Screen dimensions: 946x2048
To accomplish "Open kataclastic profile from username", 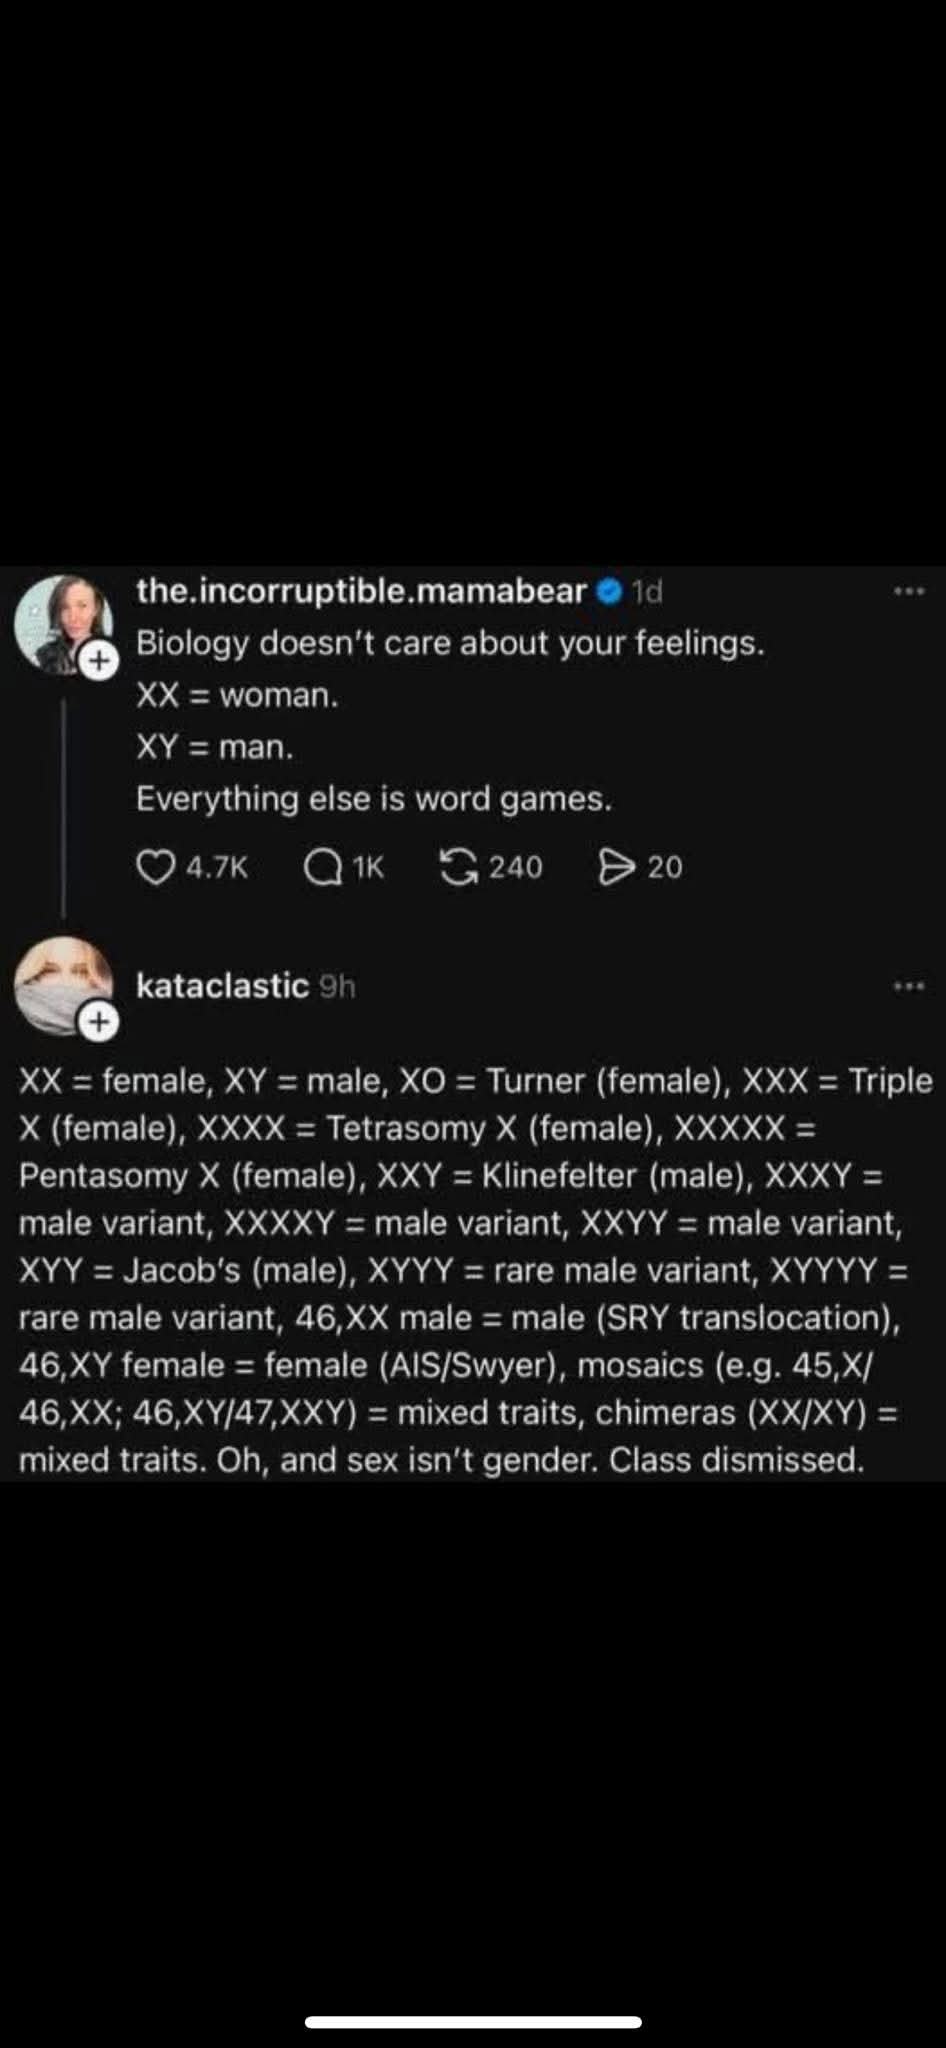I will [222, 986].
